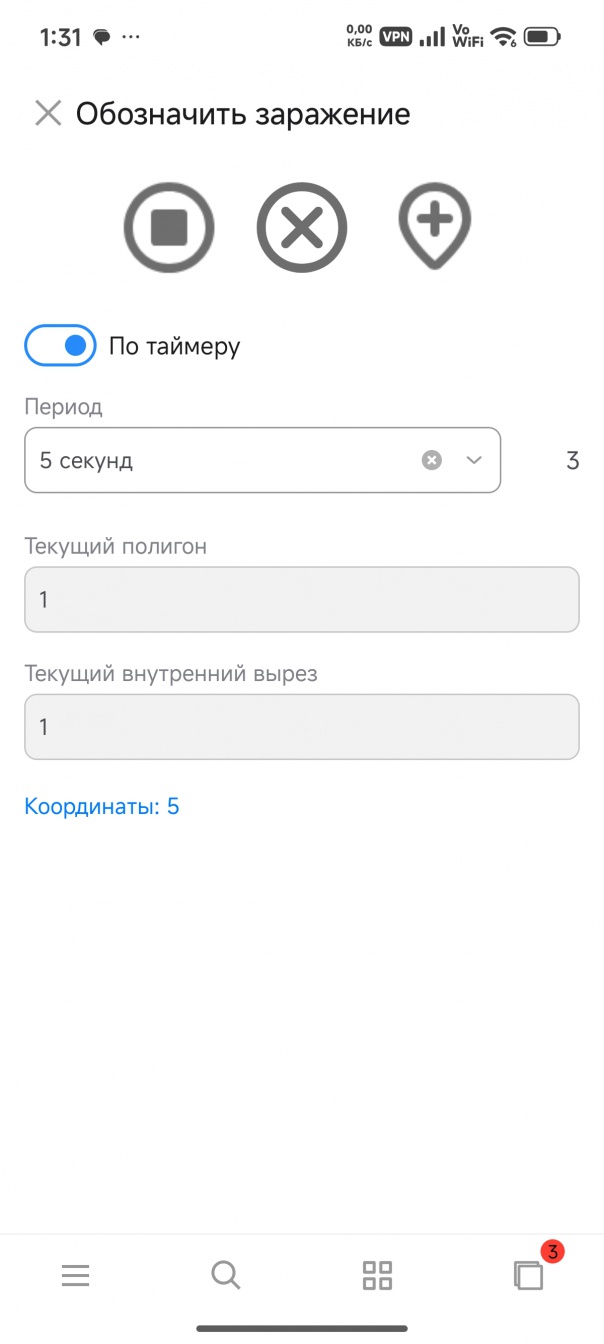Tap the По таймеру label
604x1344 pixels.
click(x=175, y=347)
